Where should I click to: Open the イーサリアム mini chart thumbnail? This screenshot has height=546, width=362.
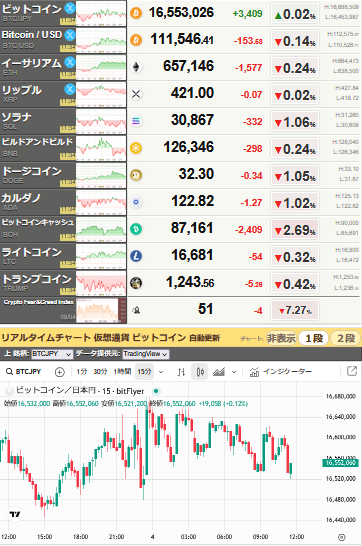[x=101, y=67]
